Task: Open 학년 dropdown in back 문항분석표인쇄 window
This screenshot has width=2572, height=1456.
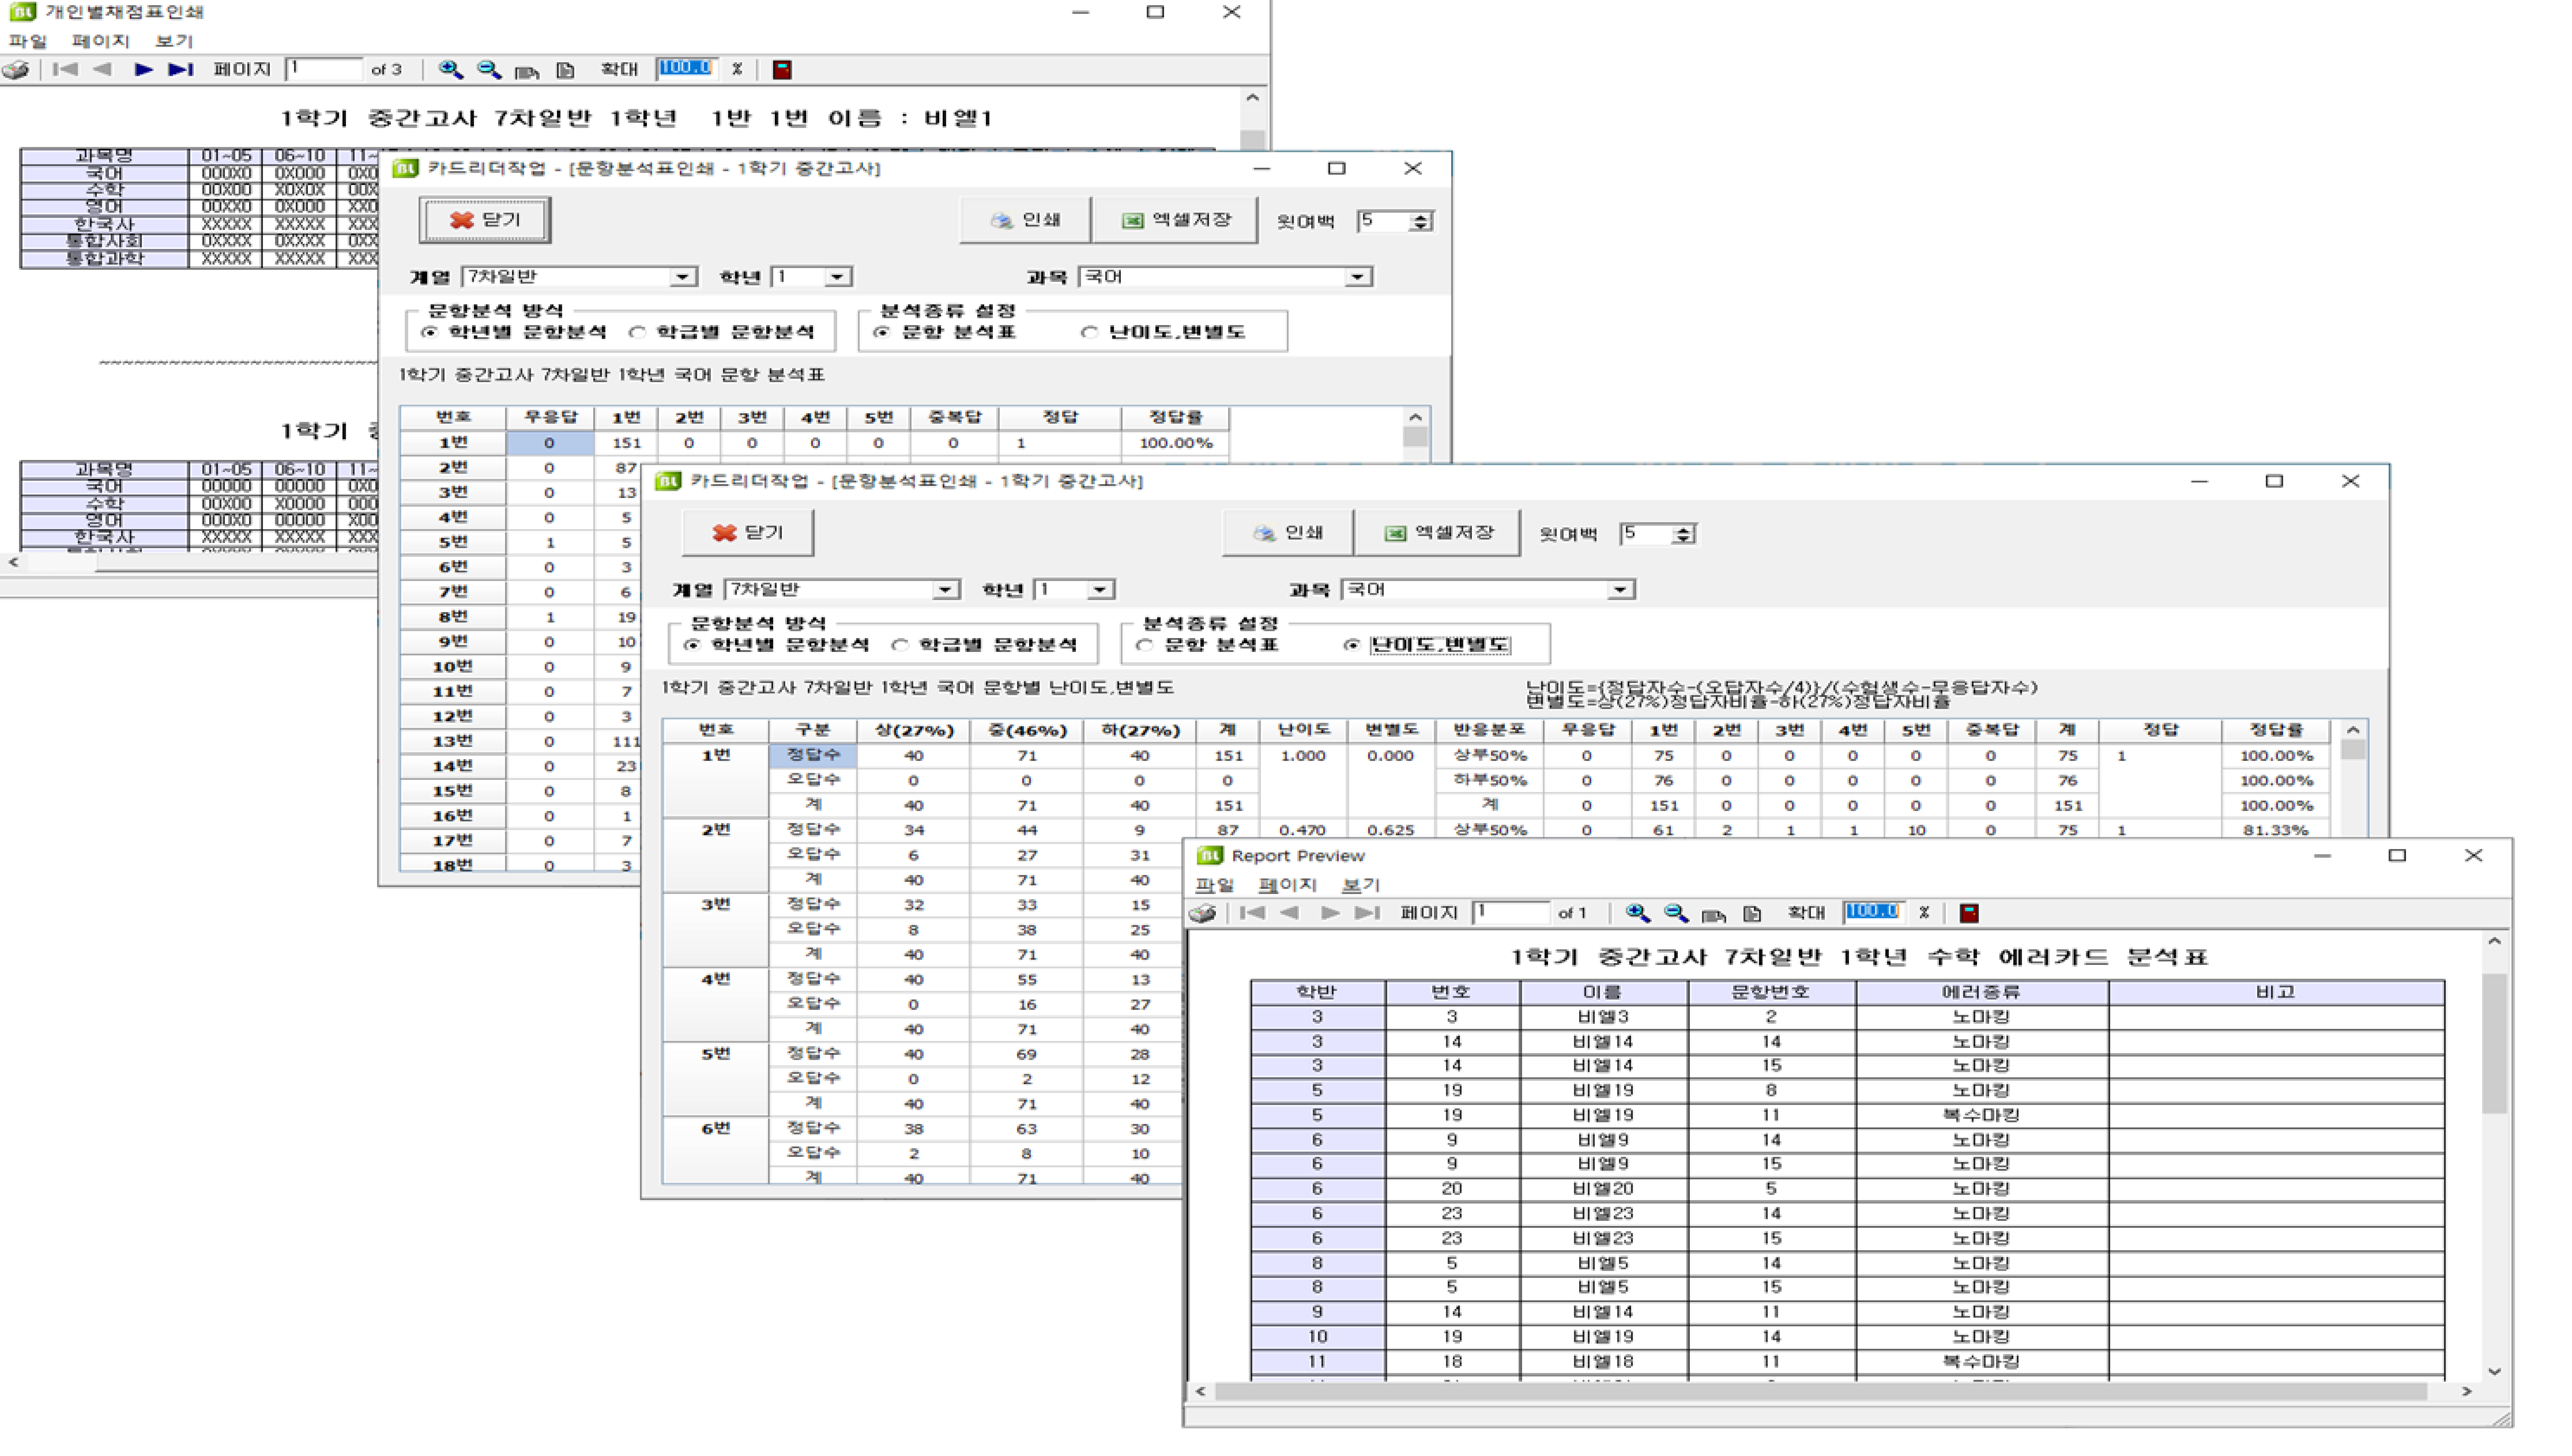Action: coord(838,277)
